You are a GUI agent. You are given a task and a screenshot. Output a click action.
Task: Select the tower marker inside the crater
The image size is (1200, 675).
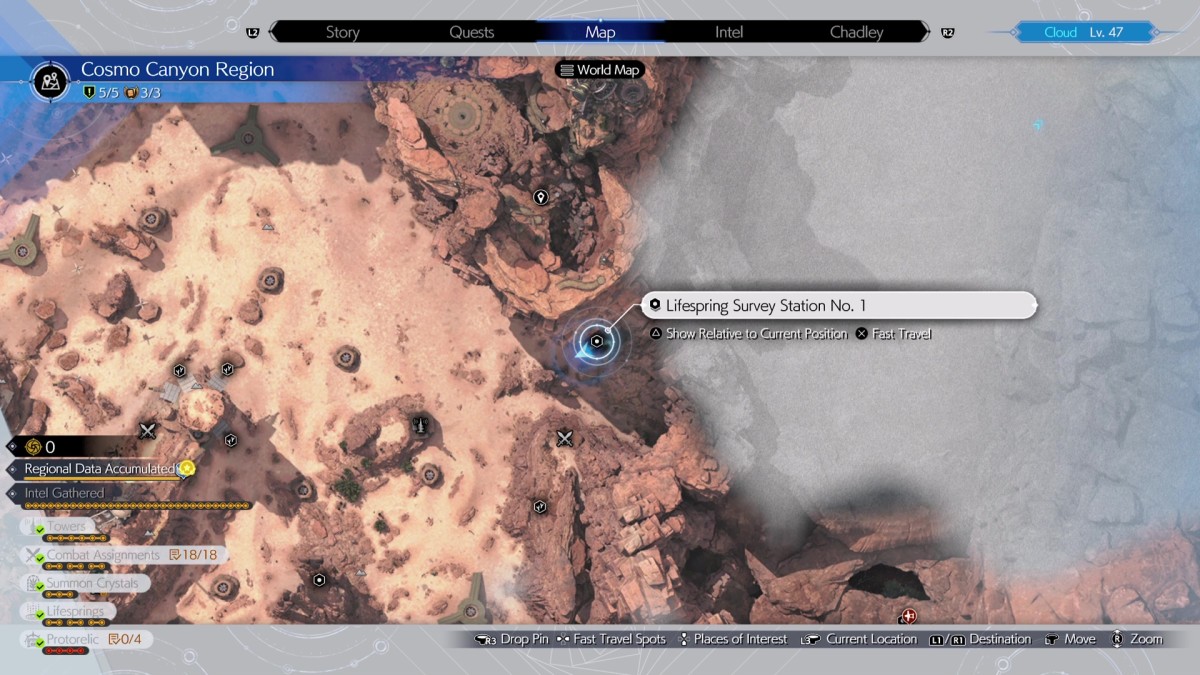tap(421, 425)
